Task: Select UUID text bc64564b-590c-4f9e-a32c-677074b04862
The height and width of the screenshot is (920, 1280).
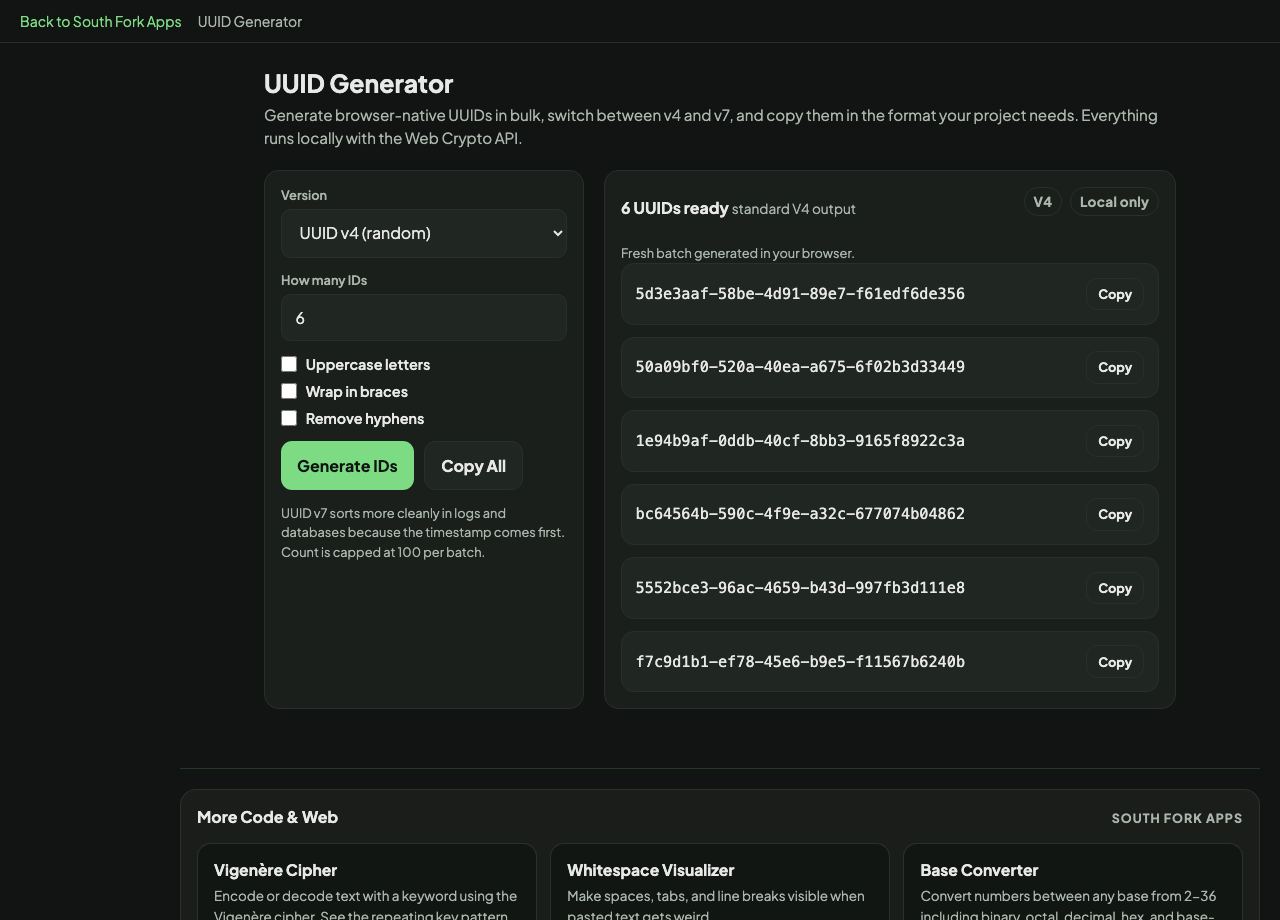Action: 800,514
